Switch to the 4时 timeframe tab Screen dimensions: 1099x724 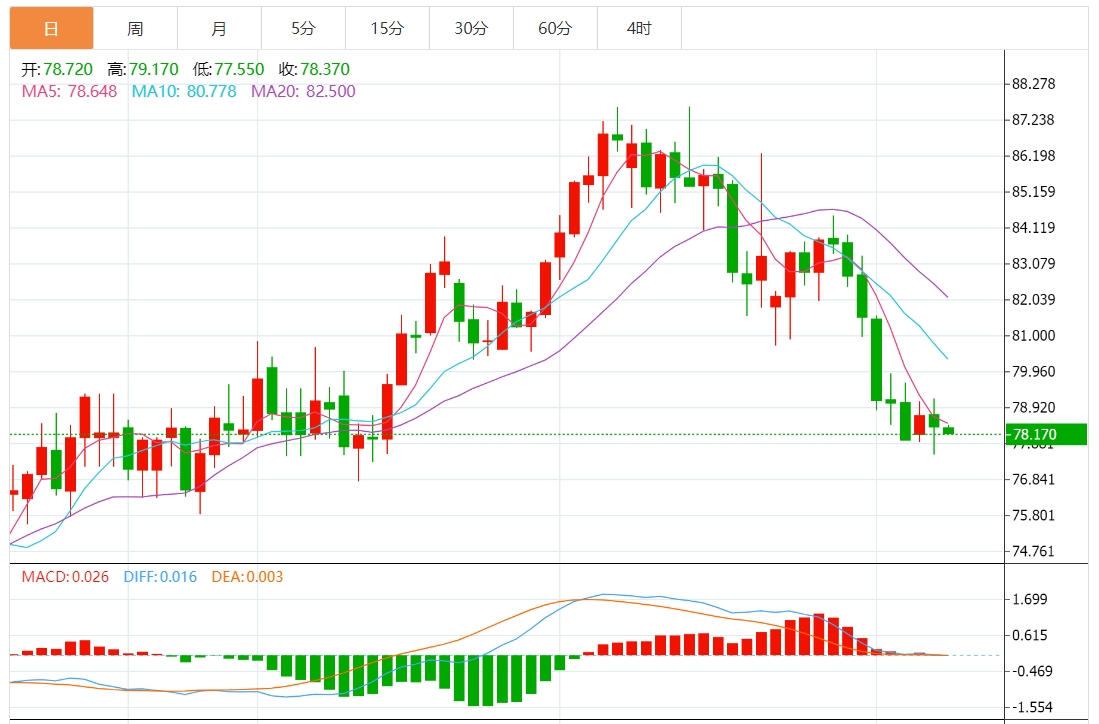click(x=639, y=28)
